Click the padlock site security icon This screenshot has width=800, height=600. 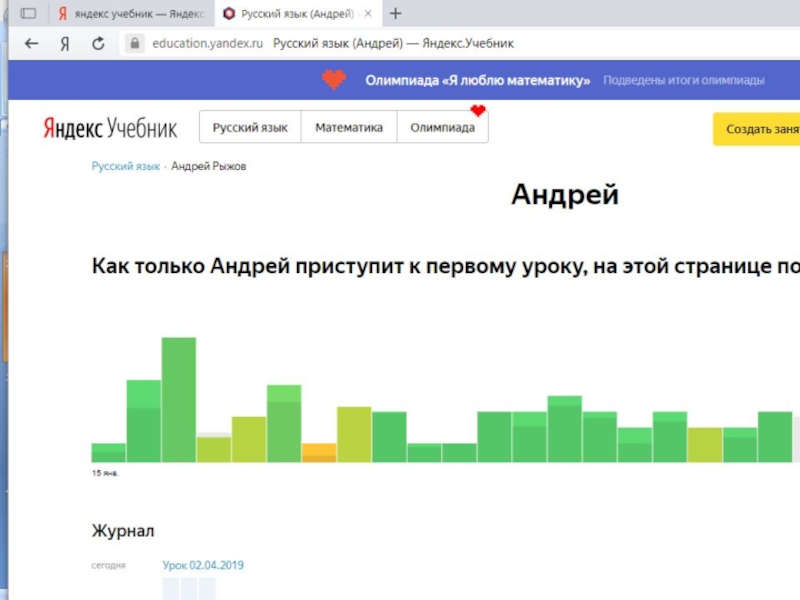point(135,43)
